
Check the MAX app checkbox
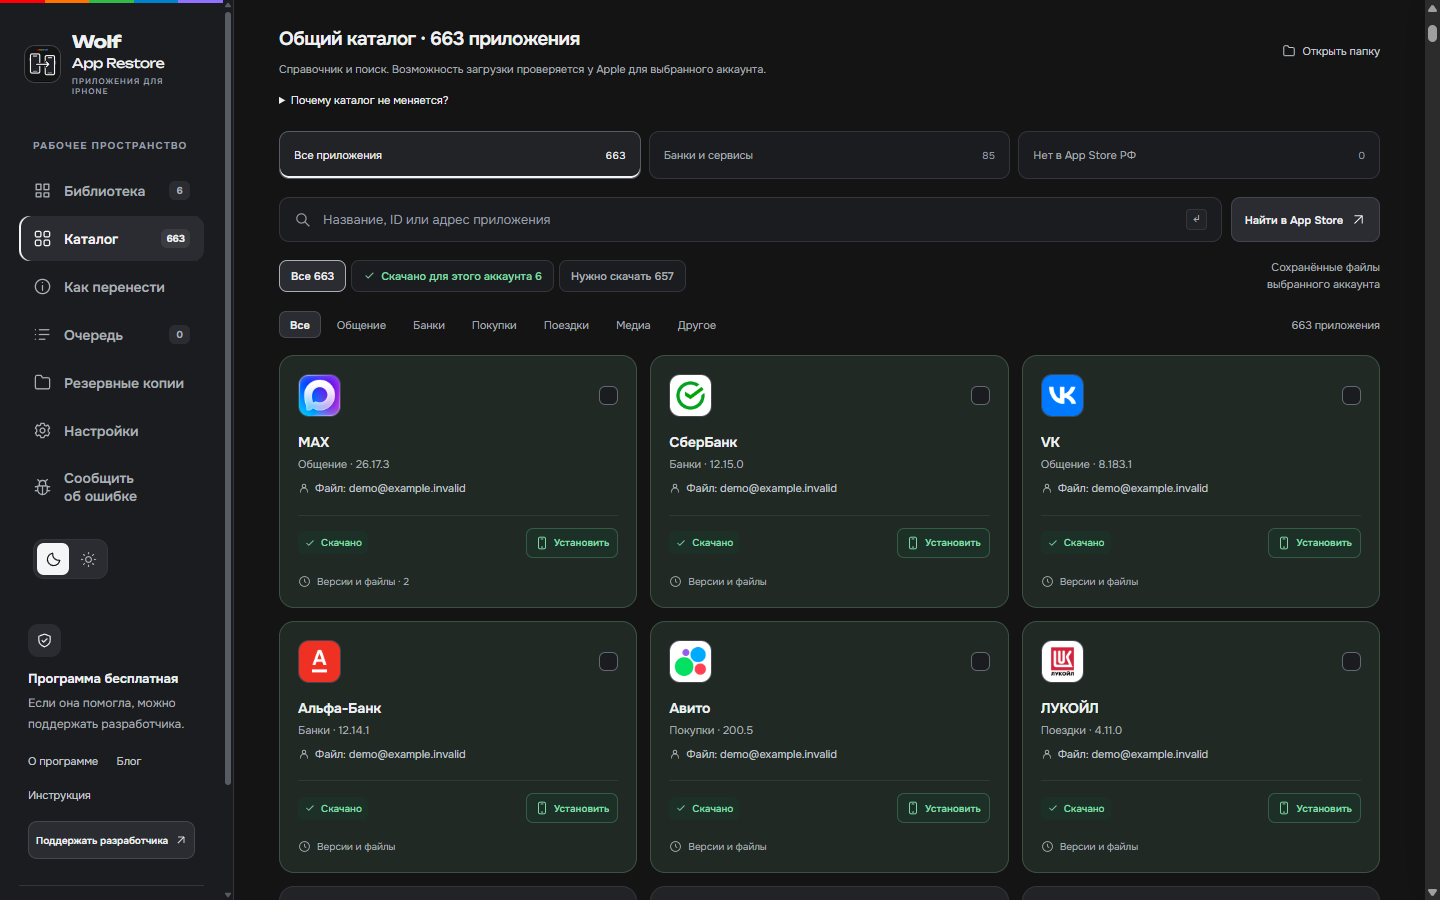[608, 396]
